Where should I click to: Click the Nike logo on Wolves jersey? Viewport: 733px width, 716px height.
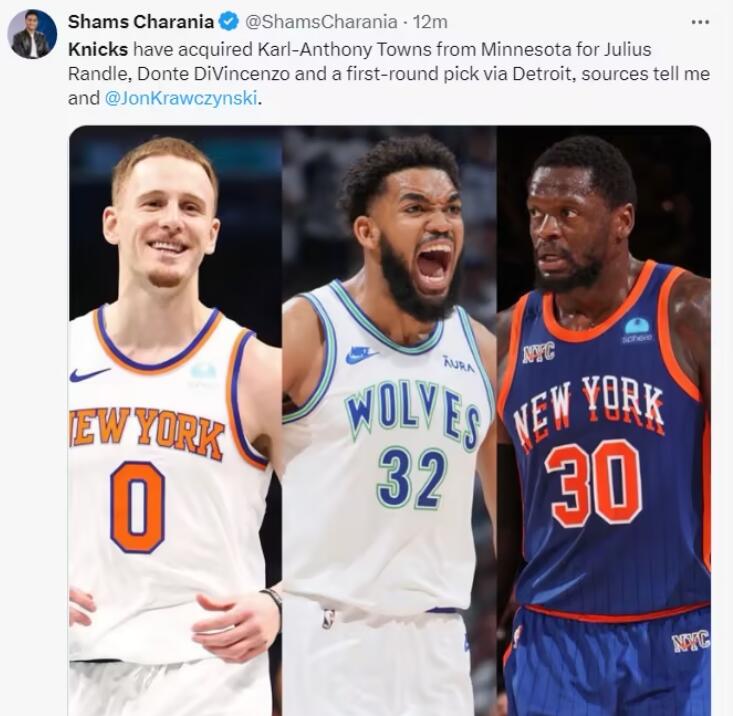[362, 355]
